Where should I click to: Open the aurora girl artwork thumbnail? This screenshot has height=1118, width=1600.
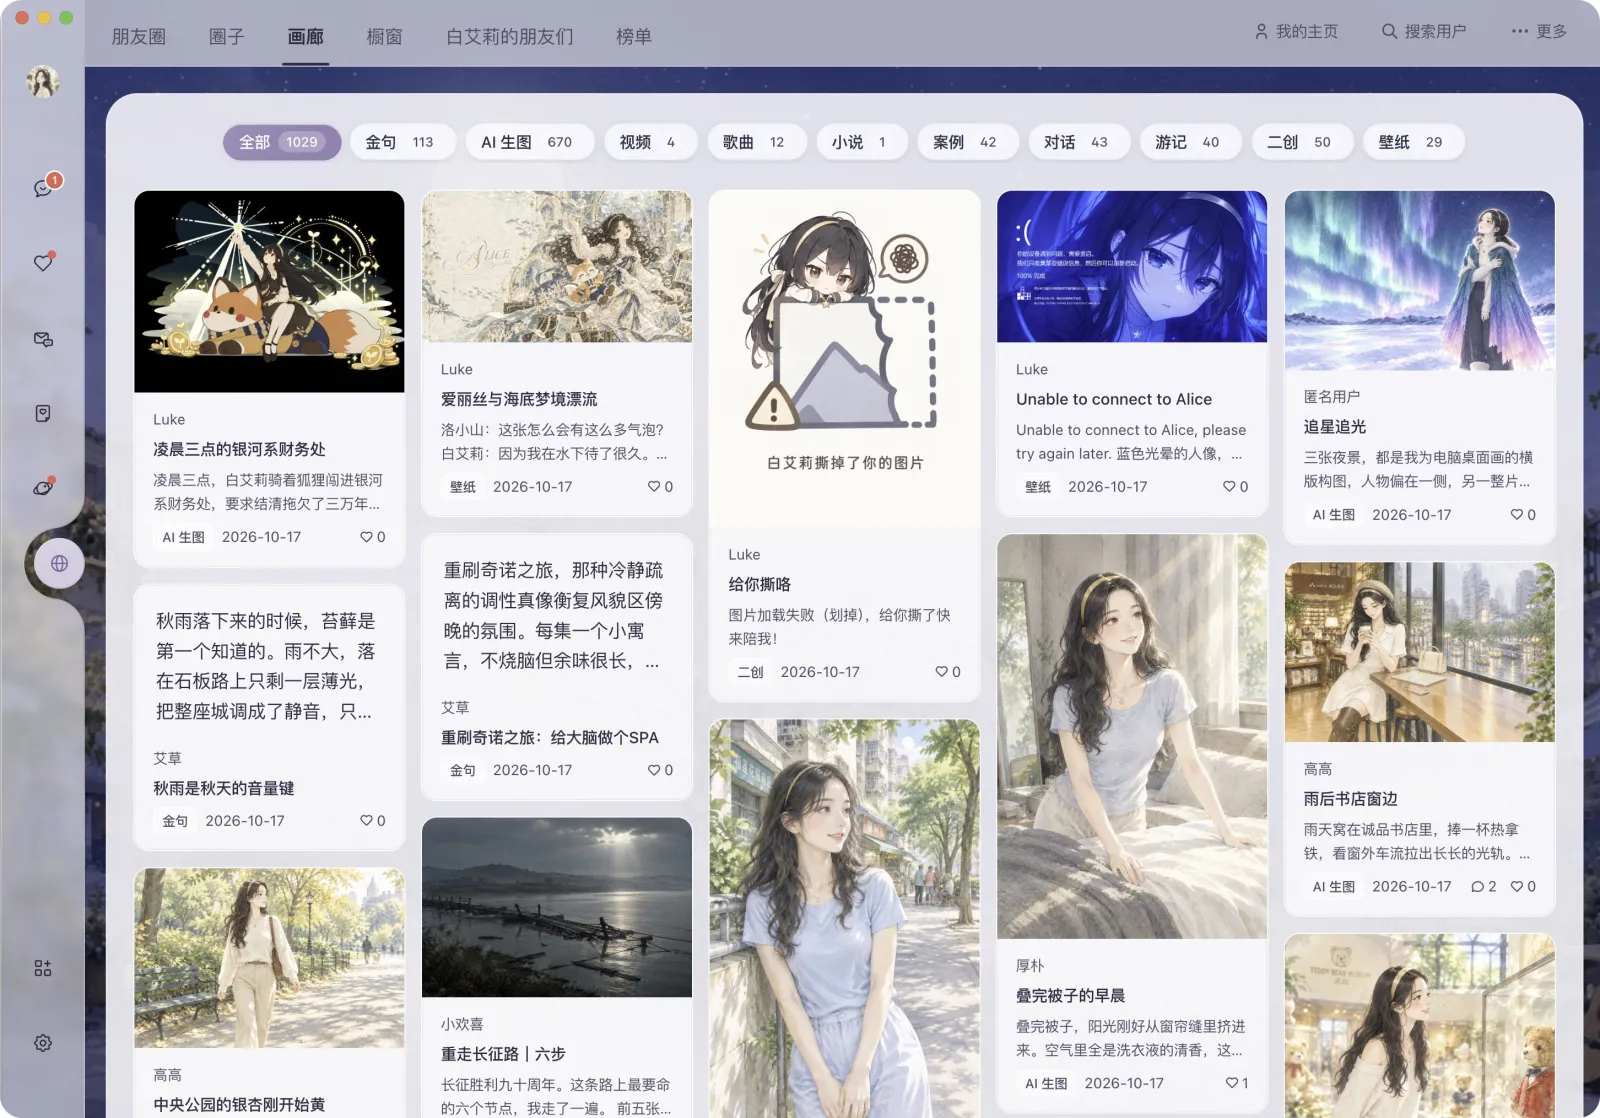(x=1419, y=280)
